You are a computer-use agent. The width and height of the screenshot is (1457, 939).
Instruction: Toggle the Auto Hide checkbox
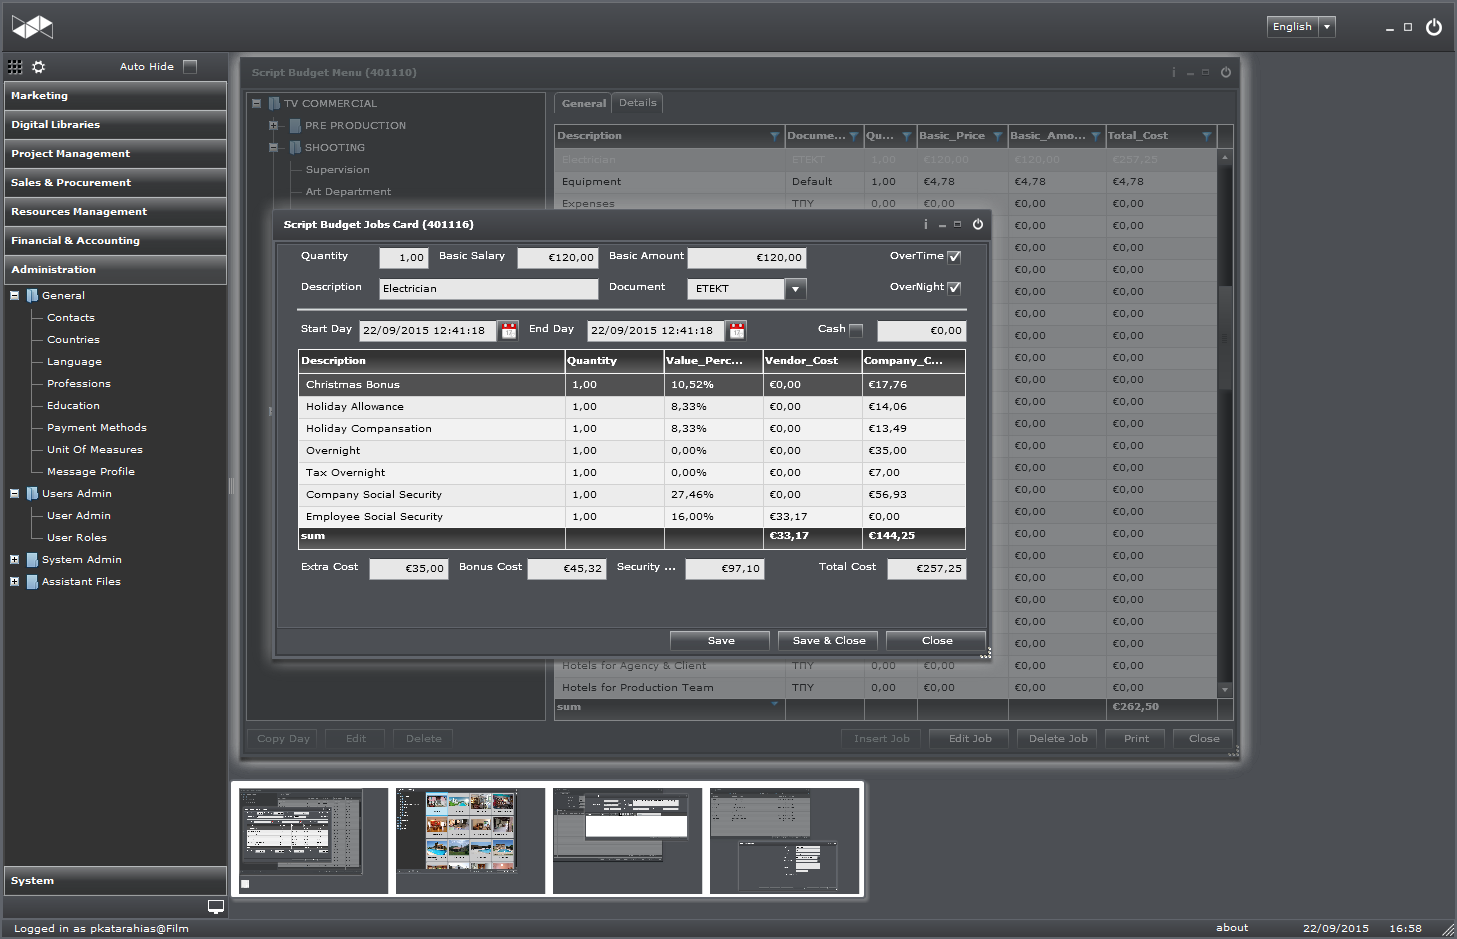coord(190,67)
